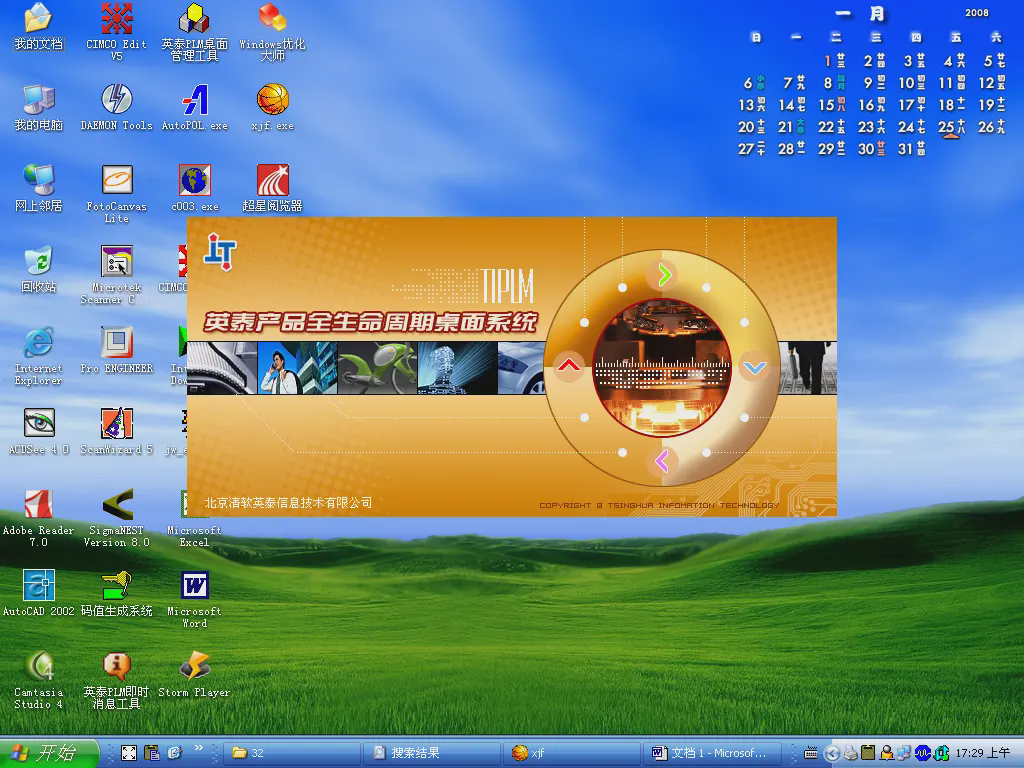The width and height of the screenshot is (1024, 768).
Task: Click the taskbar clock showing 17:29
Action: [983, 753]
